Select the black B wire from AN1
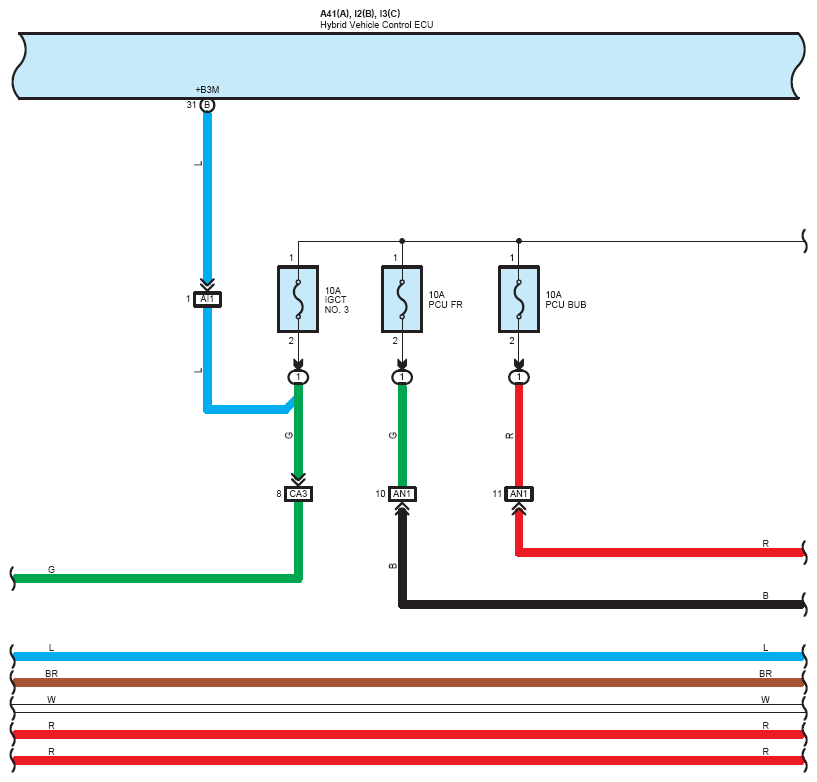This screenshot has width=817, height=782. [x=600, y=603]
